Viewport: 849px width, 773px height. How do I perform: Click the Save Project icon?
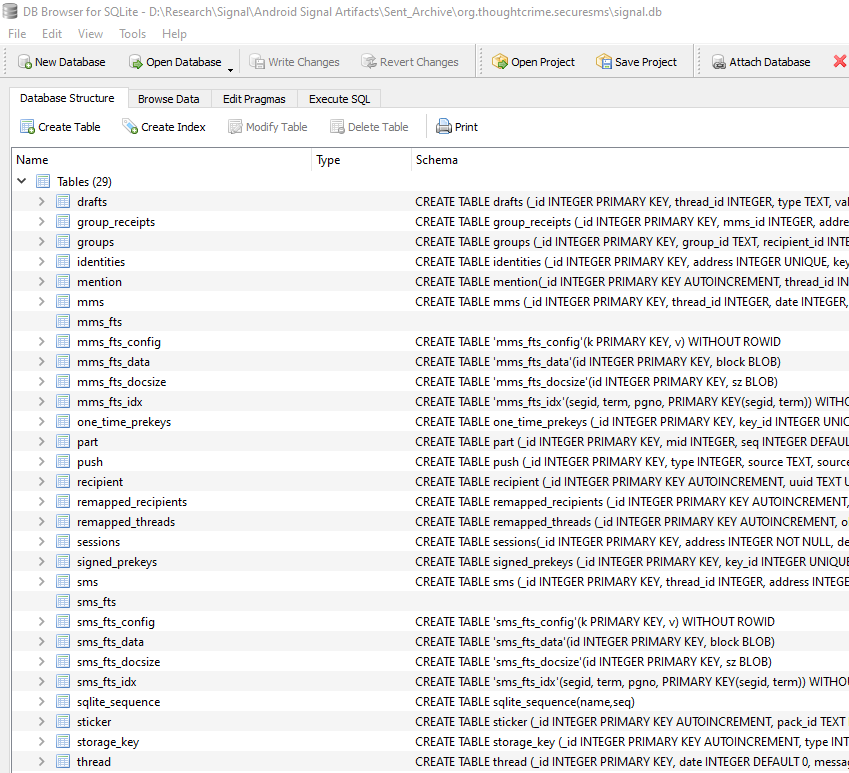pos(604,62)
